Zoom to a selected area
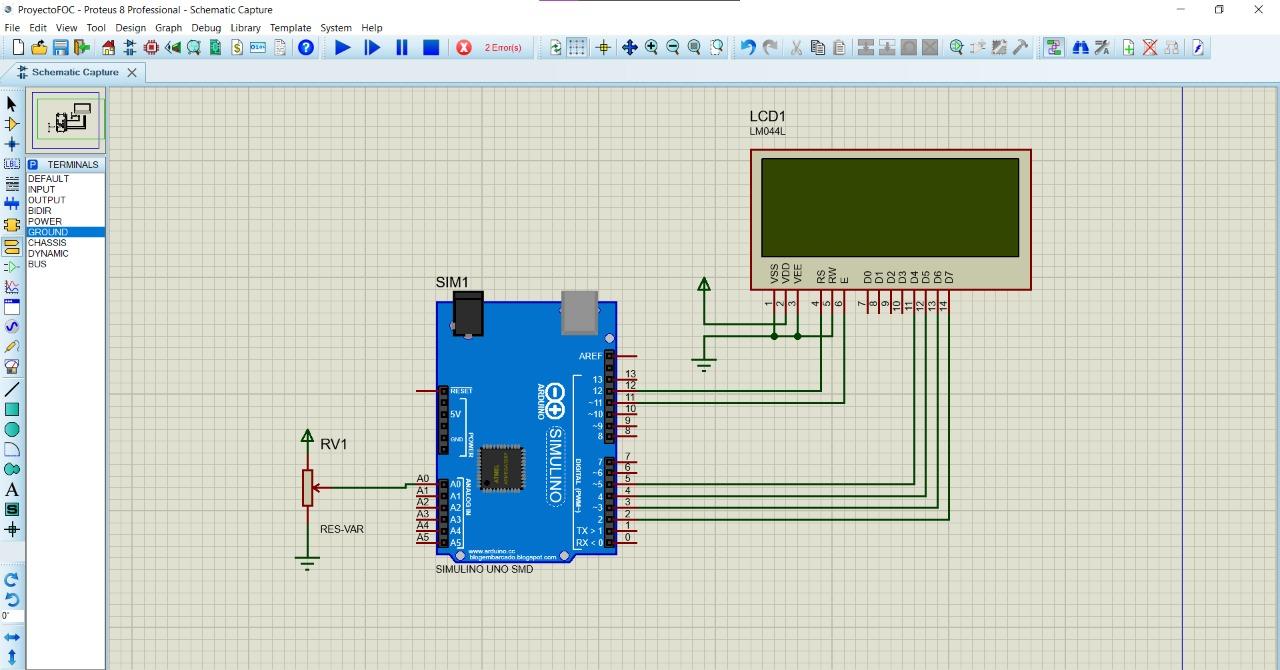Screen dimensions: 1280x670 (x=717, y=47)
